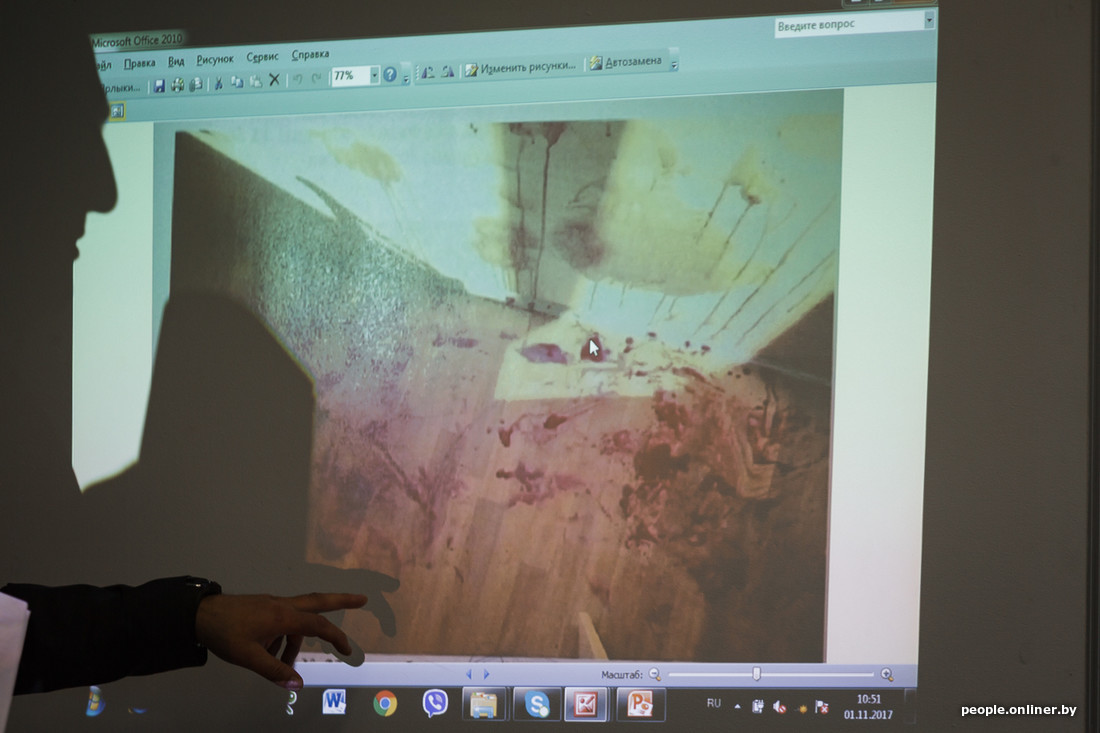The width and height of the screenshot is (1100, 733).
Task: Click the power plug tray icon
Action: tap(758, 706)
